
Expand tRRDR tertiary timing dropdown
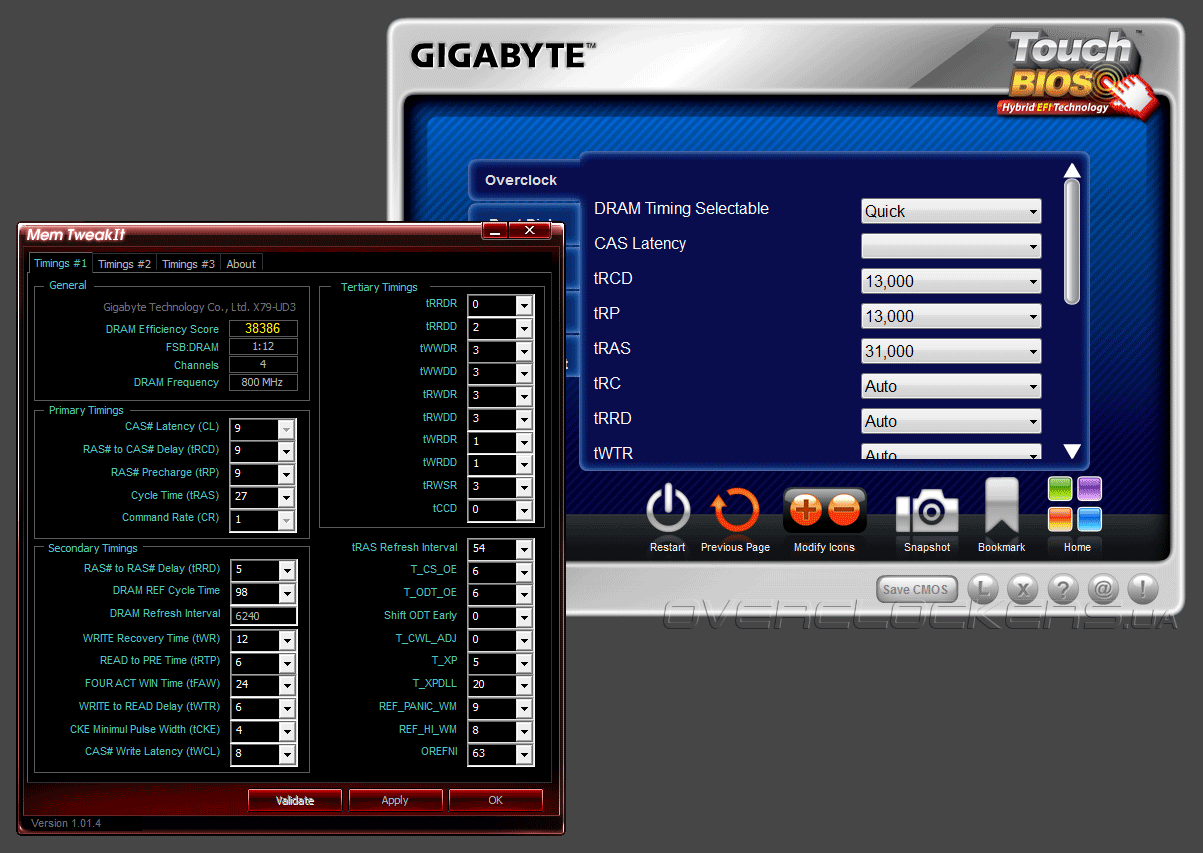pos(524,305)
